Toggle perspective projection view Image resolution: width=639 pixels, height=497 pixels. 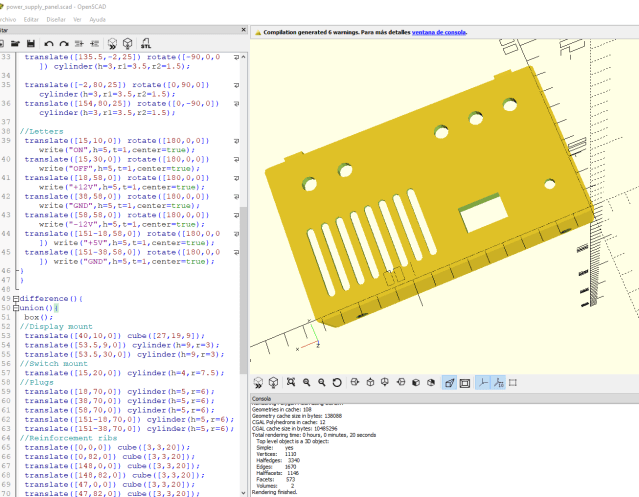(x=450, y=382)
